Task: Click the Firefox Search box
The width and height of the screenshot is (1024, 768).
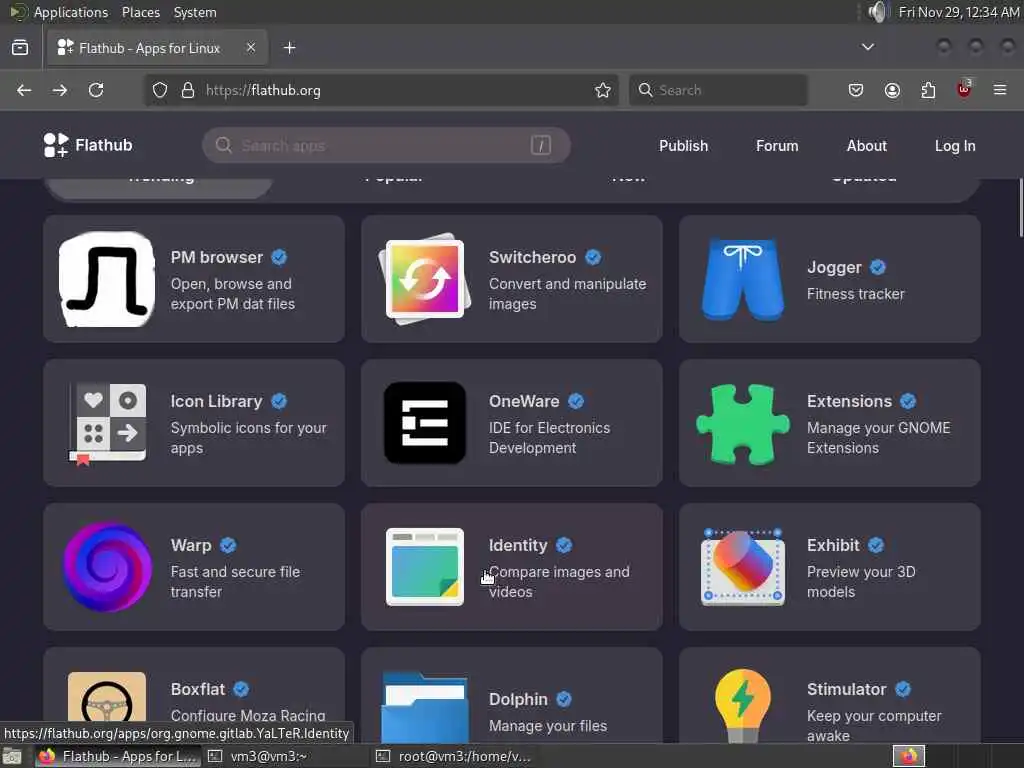Action: 718,90
